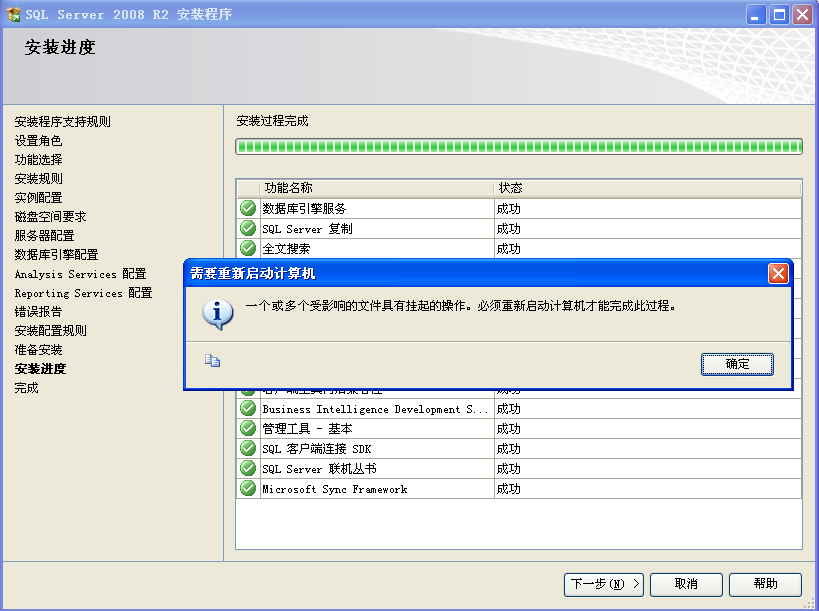
Task: Click success icon for Microsoft Sync Framework
Action: click(x=246, y=488)
